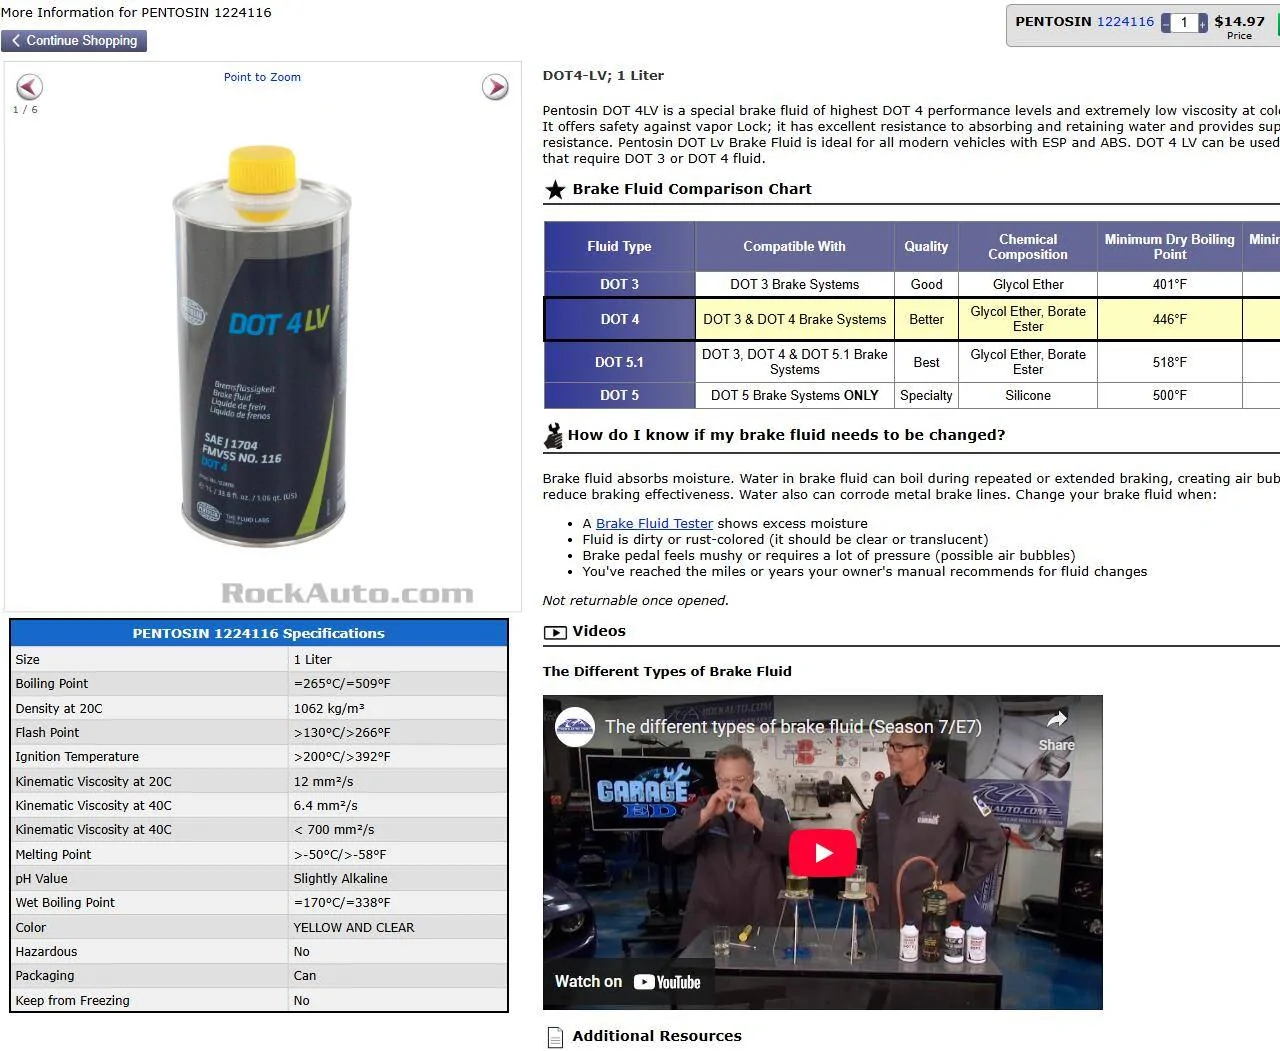1280x1051 pixels.
Task: Click the 518°F cell
Action: [x=1169, y=362]
